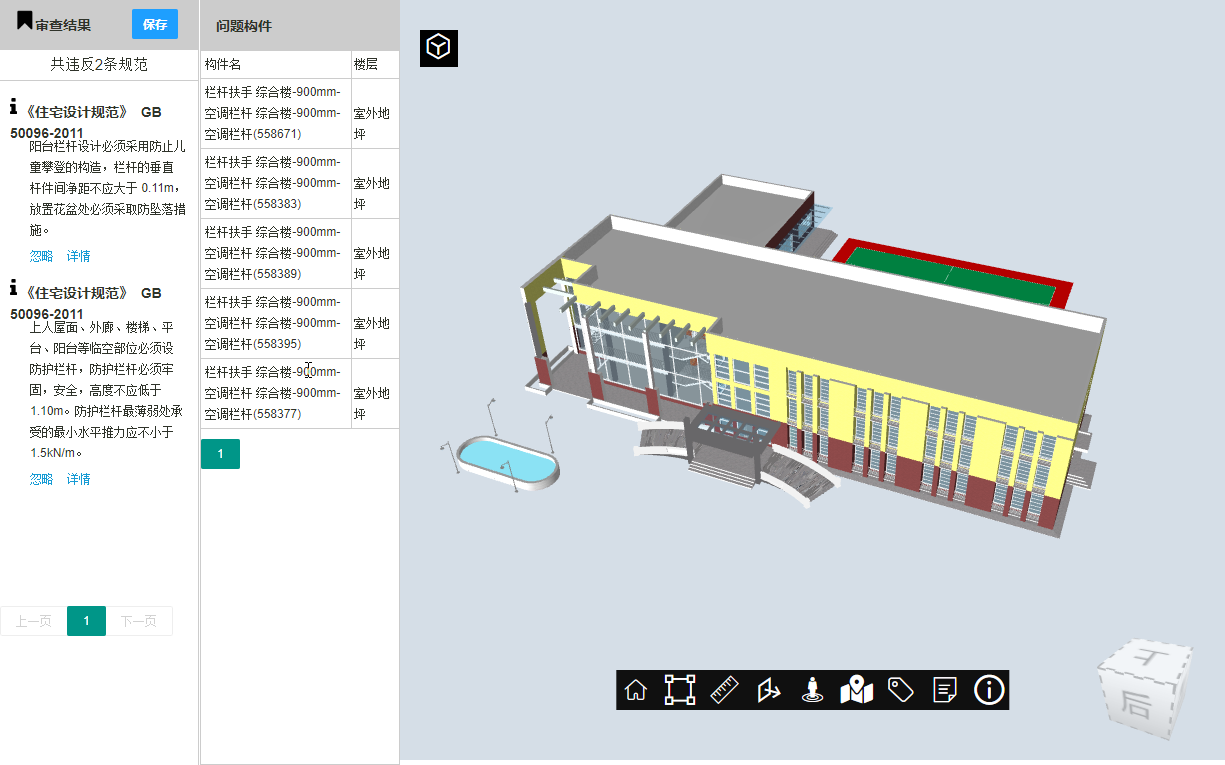Click 下一页 next page button

click(x=139, y=621)
